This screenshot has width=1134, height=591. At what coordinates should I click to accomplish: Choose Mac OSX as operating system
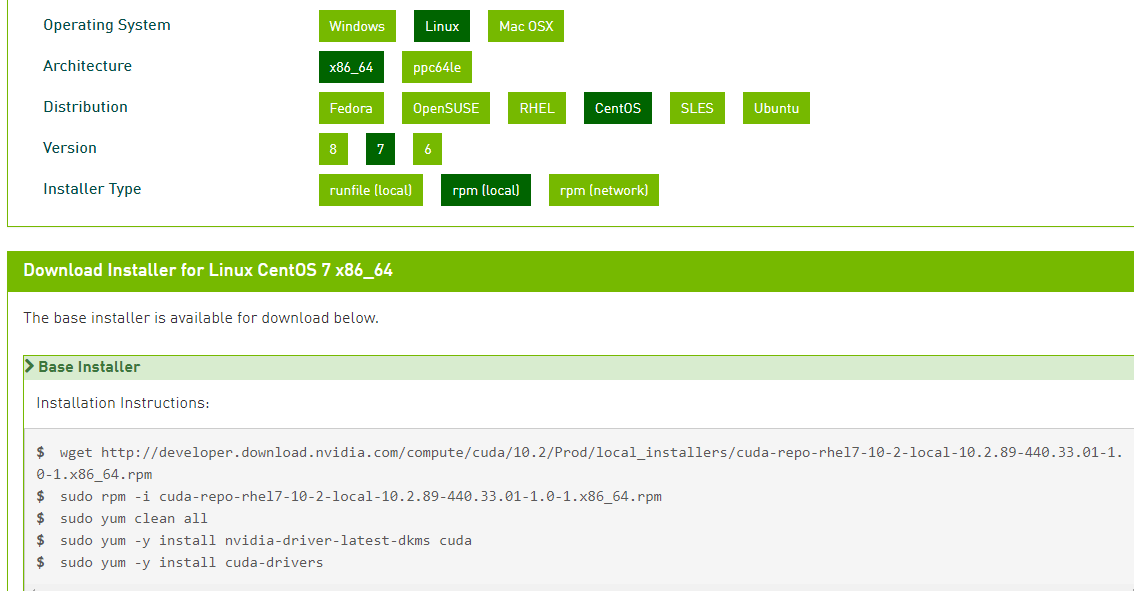click(x=526, y=26)
